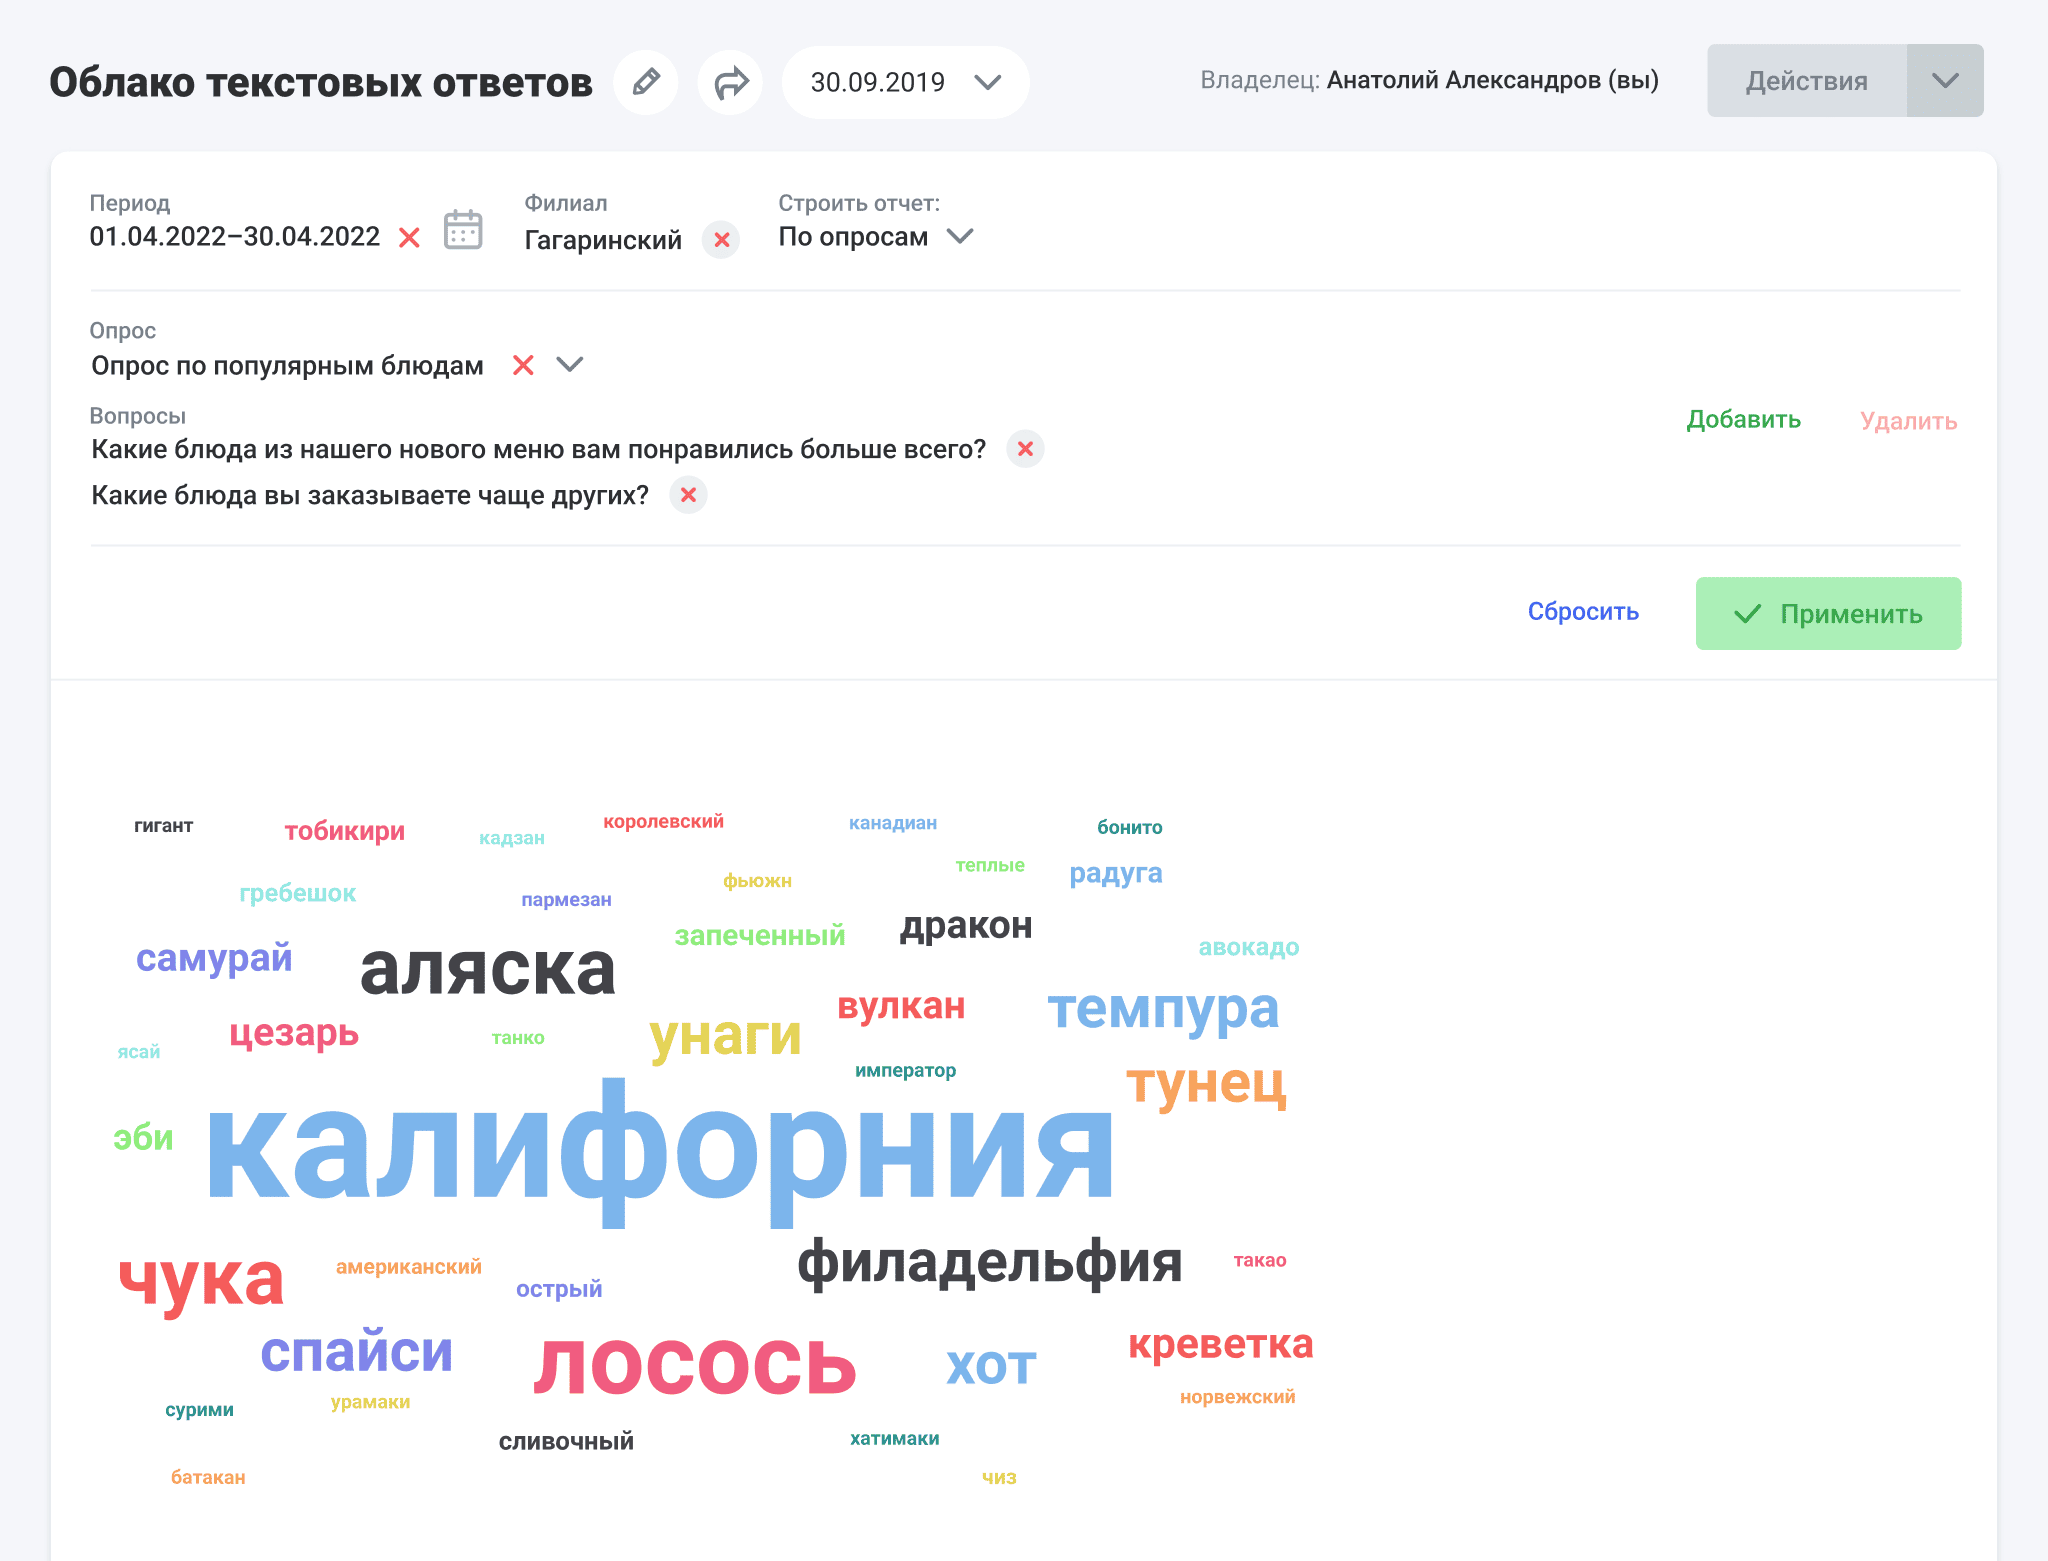Screen dimensions: 2048x1561
Task: Click Добавить to add a question
Action: [x=1743, y=420]
